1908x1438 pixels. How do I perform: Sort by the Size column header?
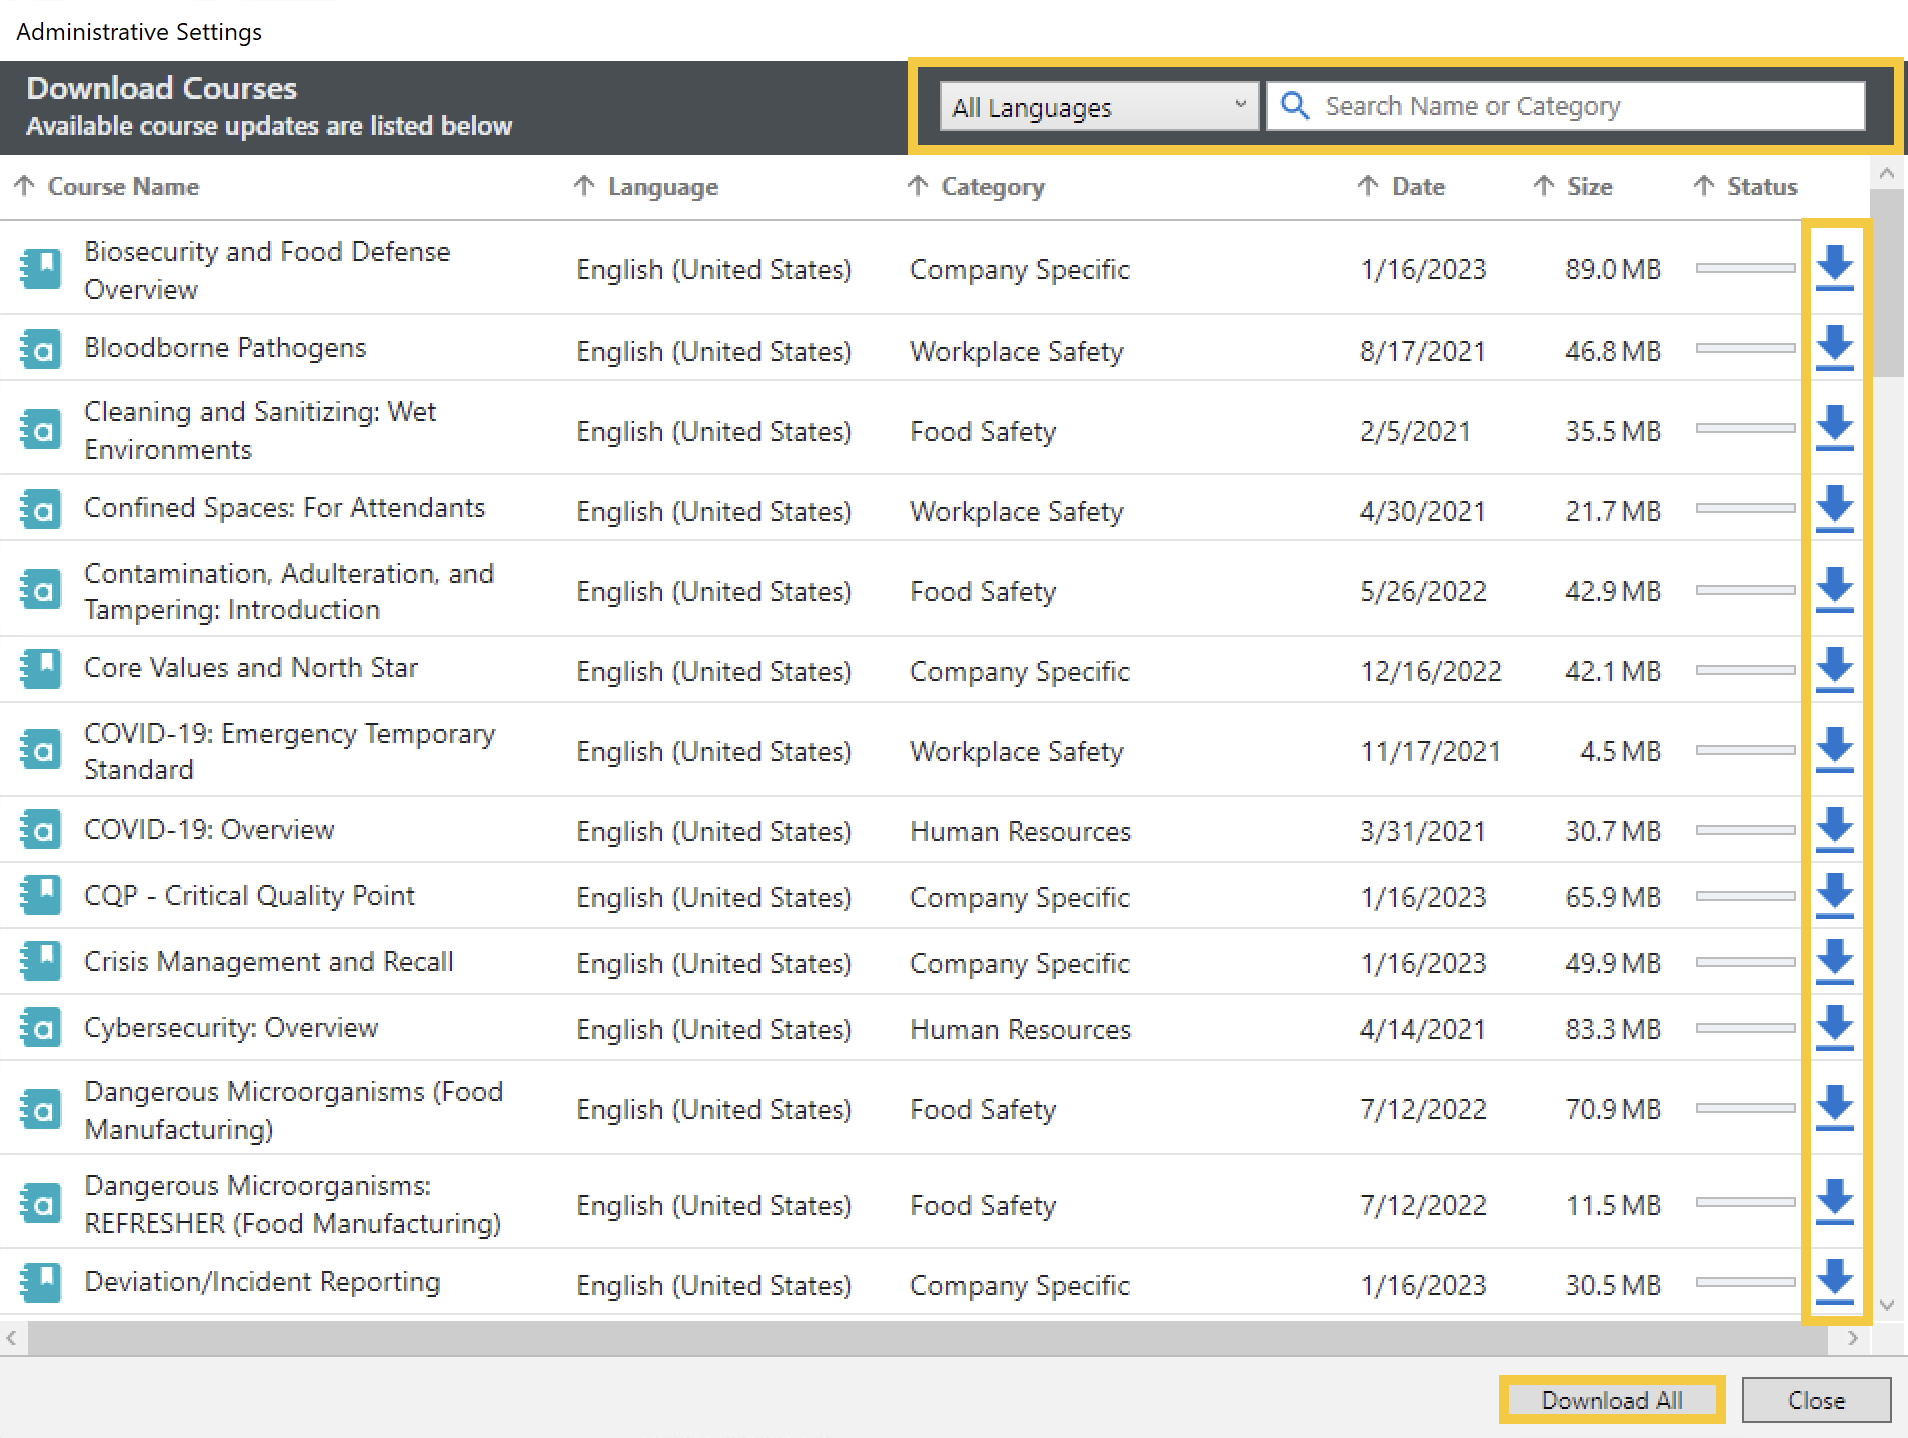point(1588,187)
